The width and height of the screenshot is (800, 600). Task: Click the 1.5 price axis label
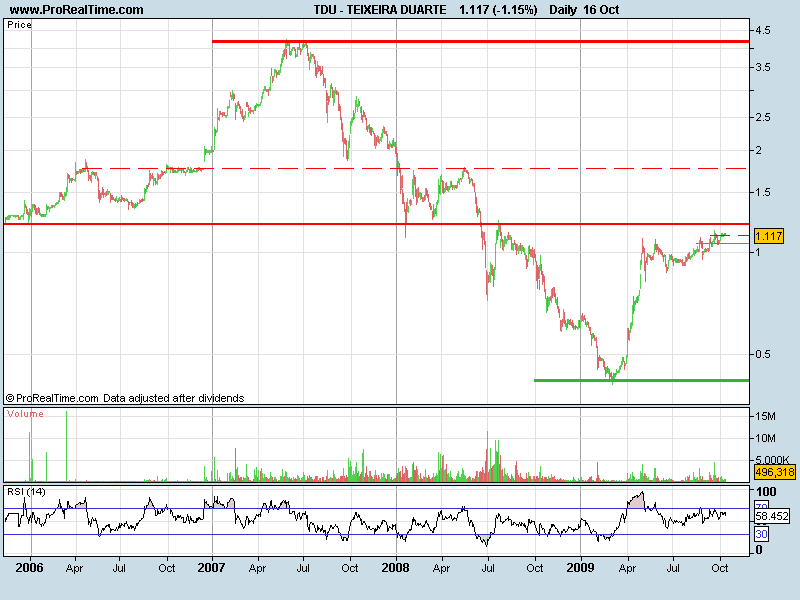click(x=763, y=192)
